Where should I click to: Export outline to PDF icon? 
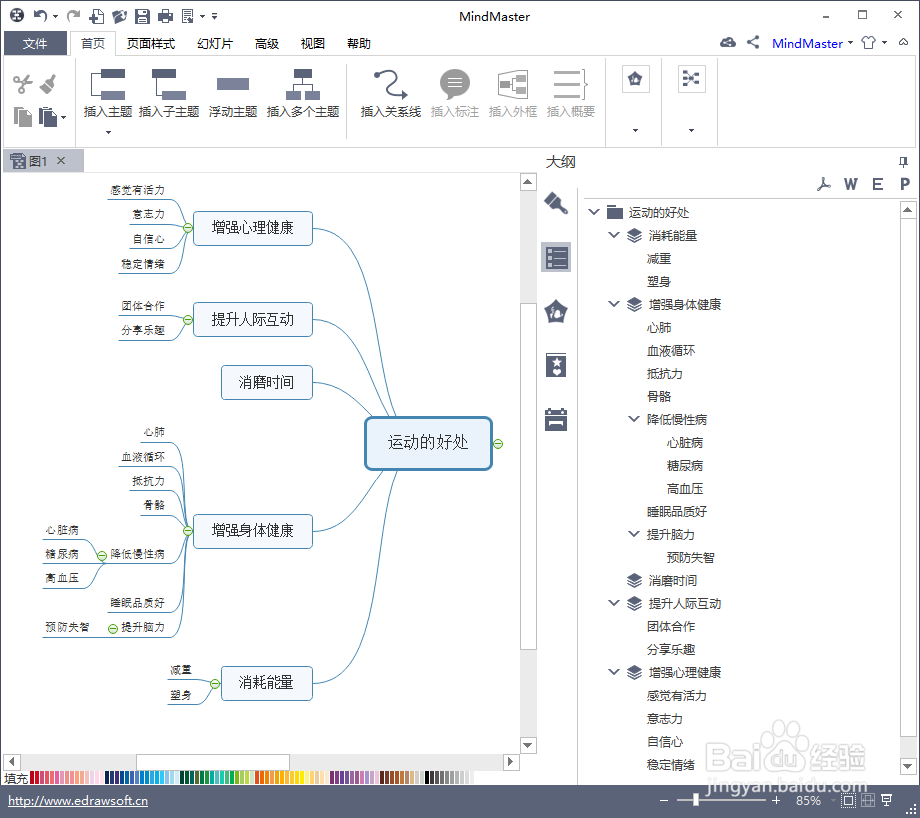click(x=824, y=184)
